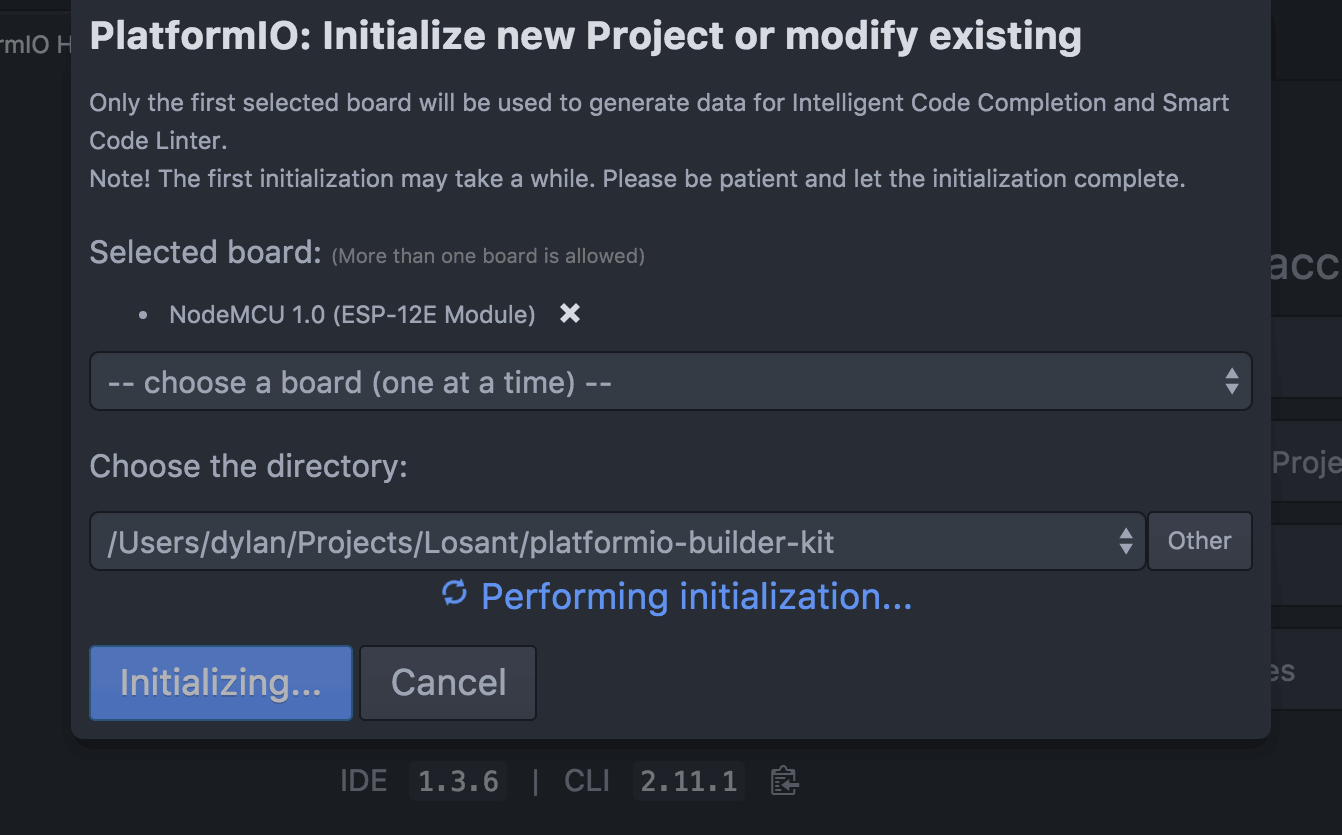
Task: Click the up/down arrows icon on the board selector
Action: click(x=1230, y=381)
